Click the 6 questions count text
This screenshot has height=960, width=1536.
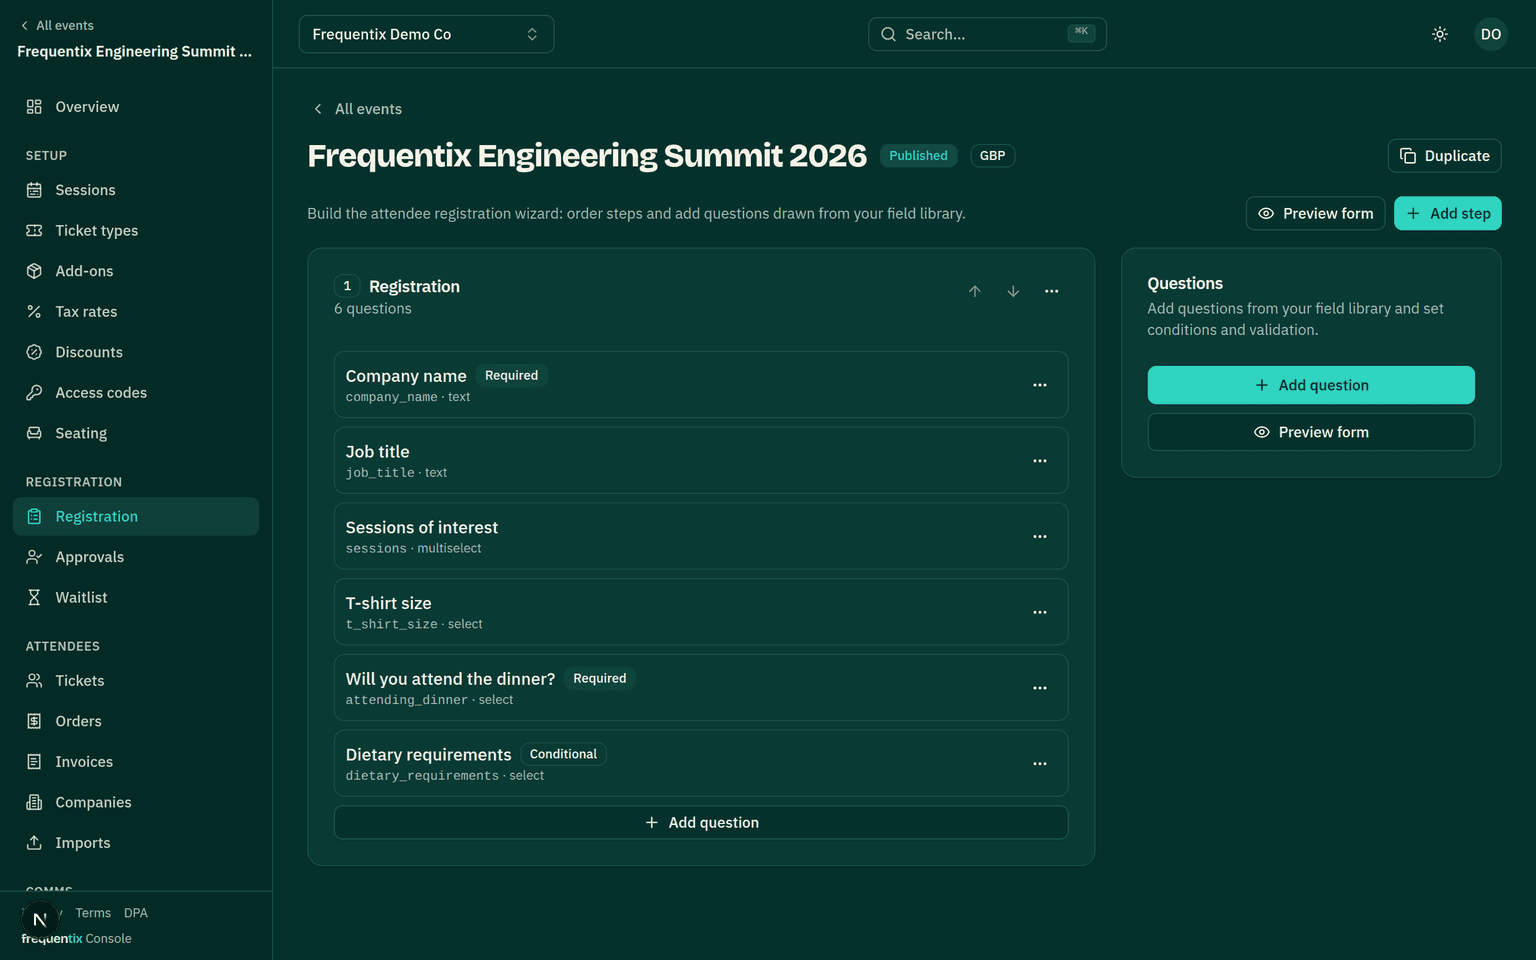point(373,309)
